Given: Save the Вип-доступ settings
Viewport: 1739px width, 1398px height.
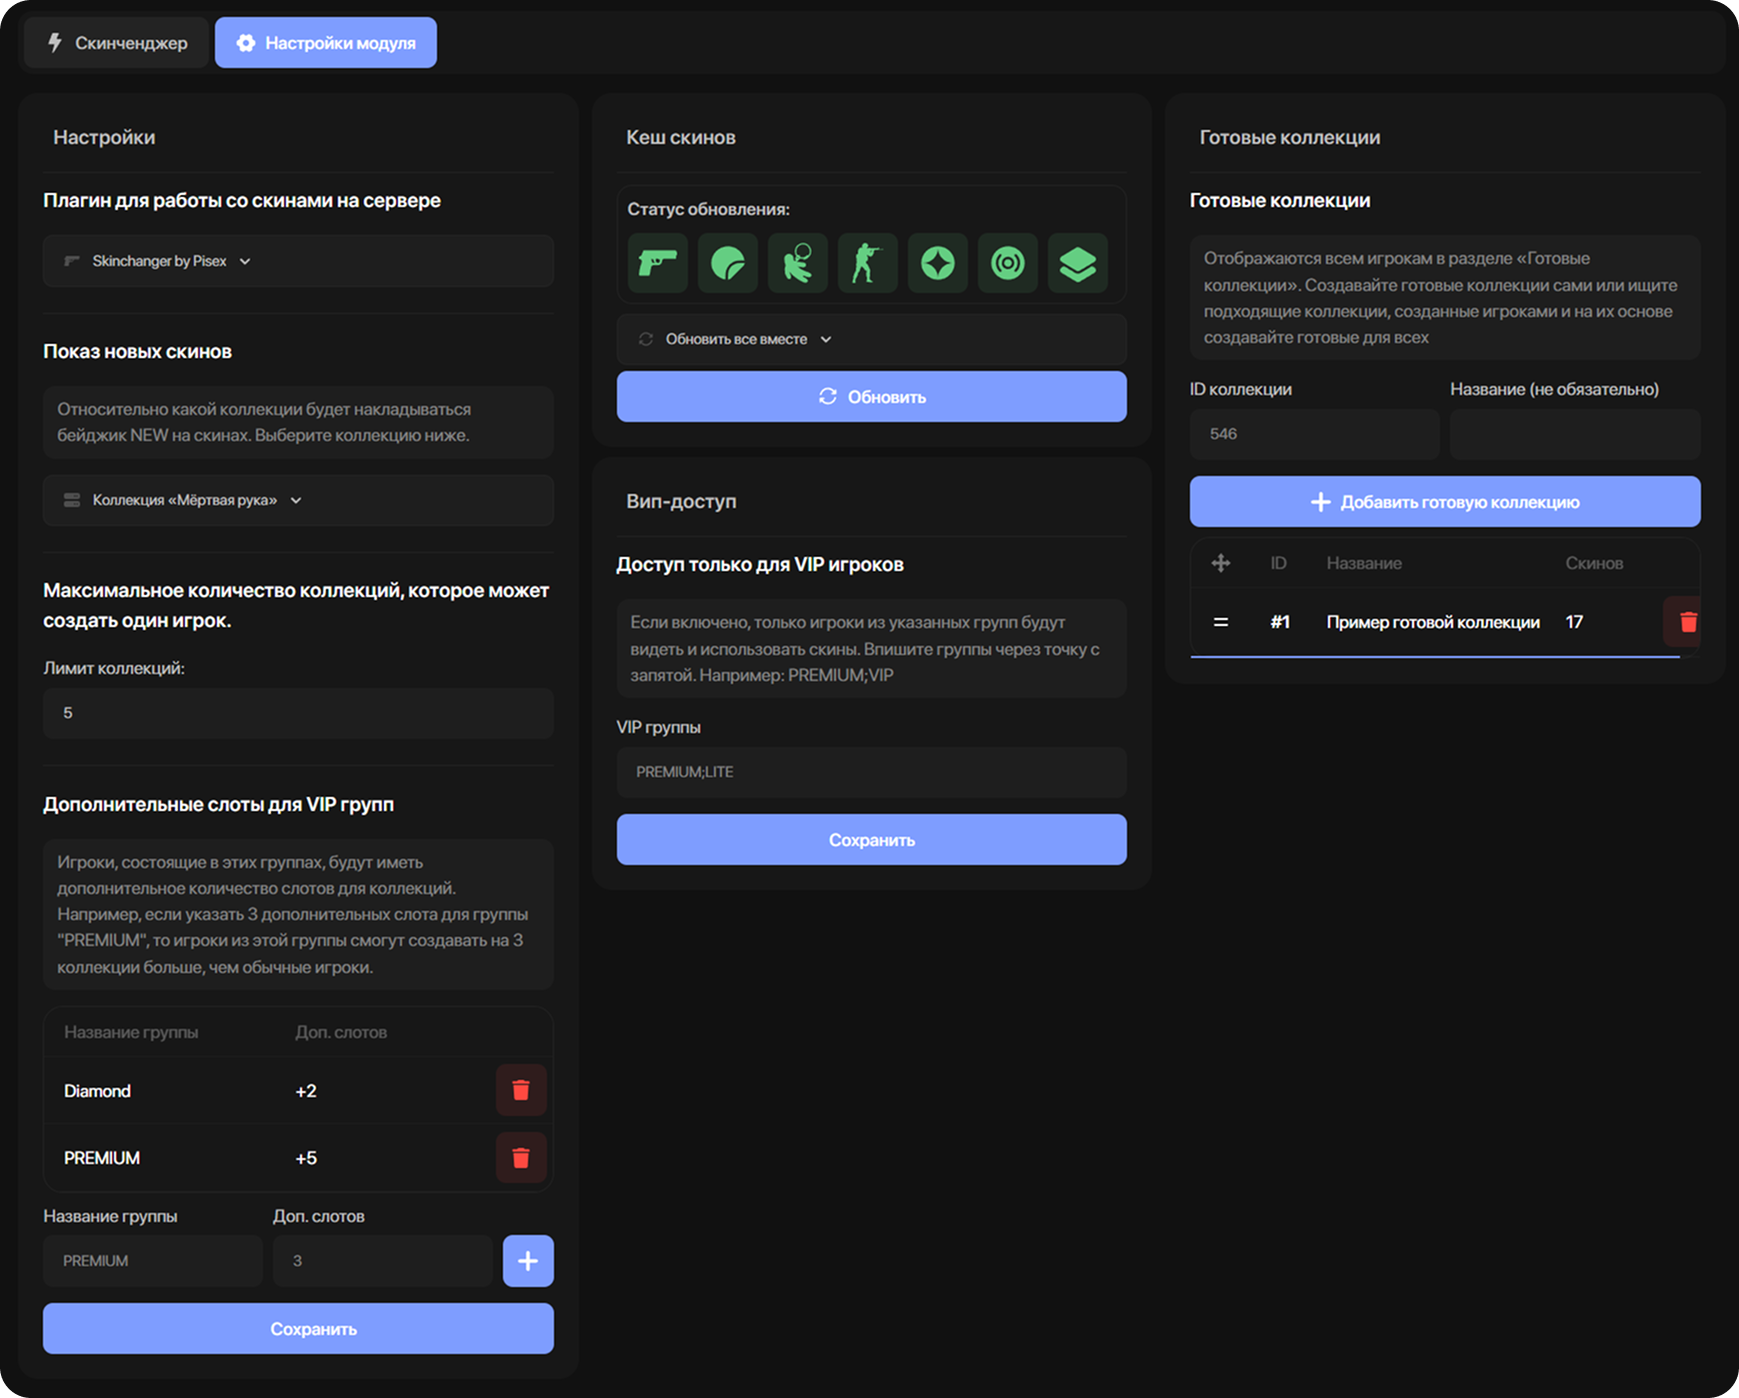Looking at the screenshot, I should click(871, 840).
